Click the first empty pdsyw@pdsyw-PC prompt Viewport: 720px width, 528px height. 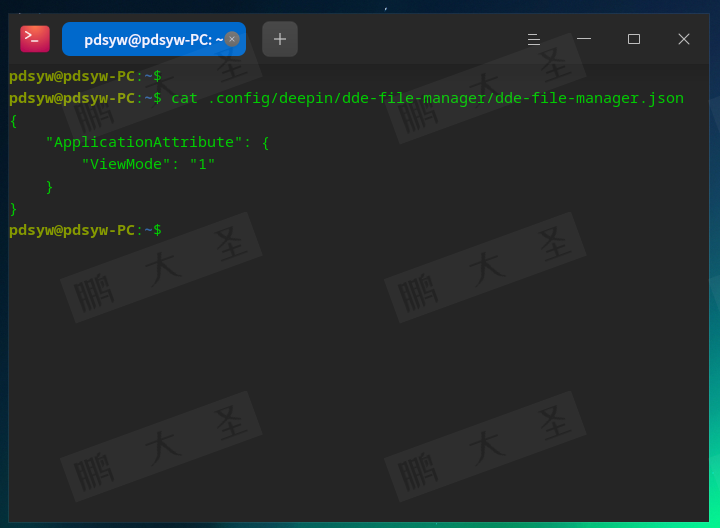pos(85,76)
